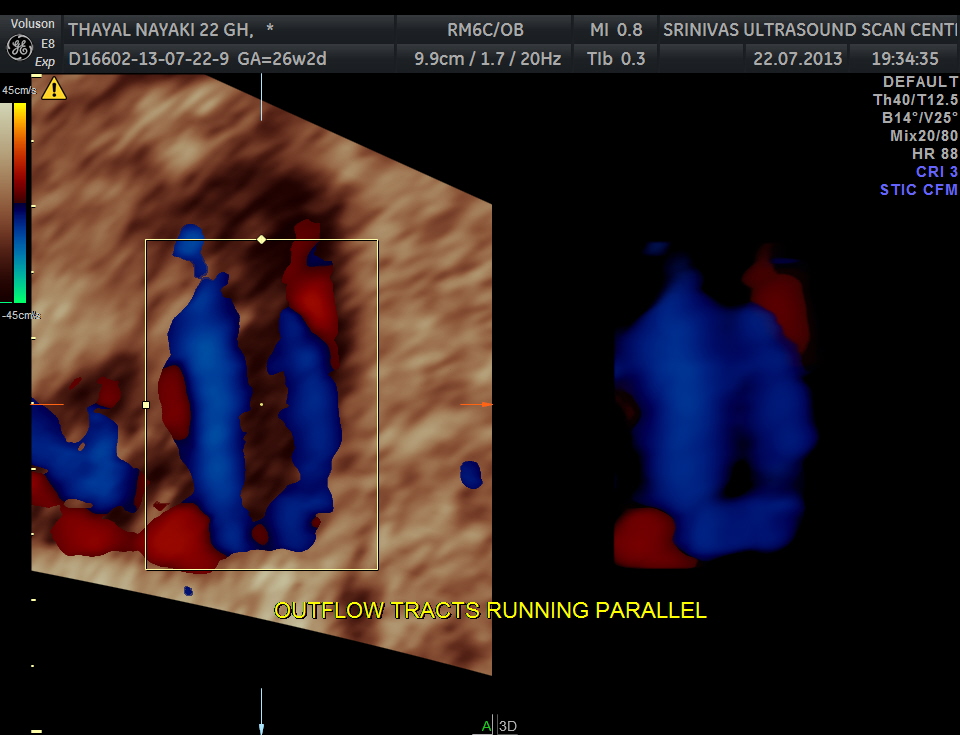960x735 pixels.
Task: Click the DEFAULT preset label
Action: pyautogui.click(x=920, y=82)
